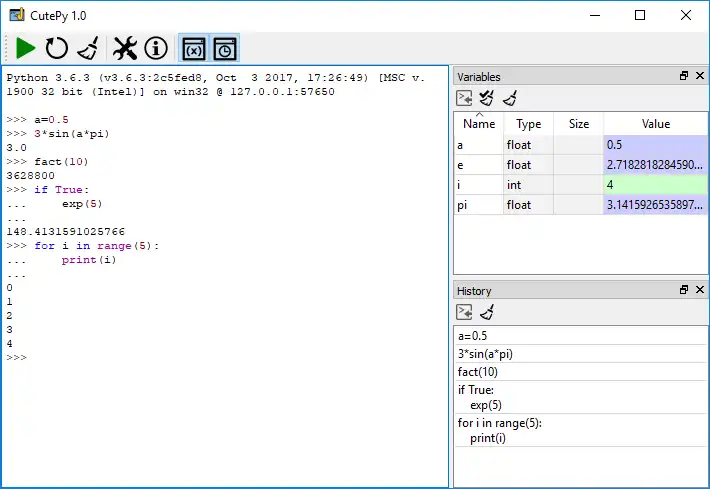Click the console output 148.4131591025766

(x=66, y=232)
